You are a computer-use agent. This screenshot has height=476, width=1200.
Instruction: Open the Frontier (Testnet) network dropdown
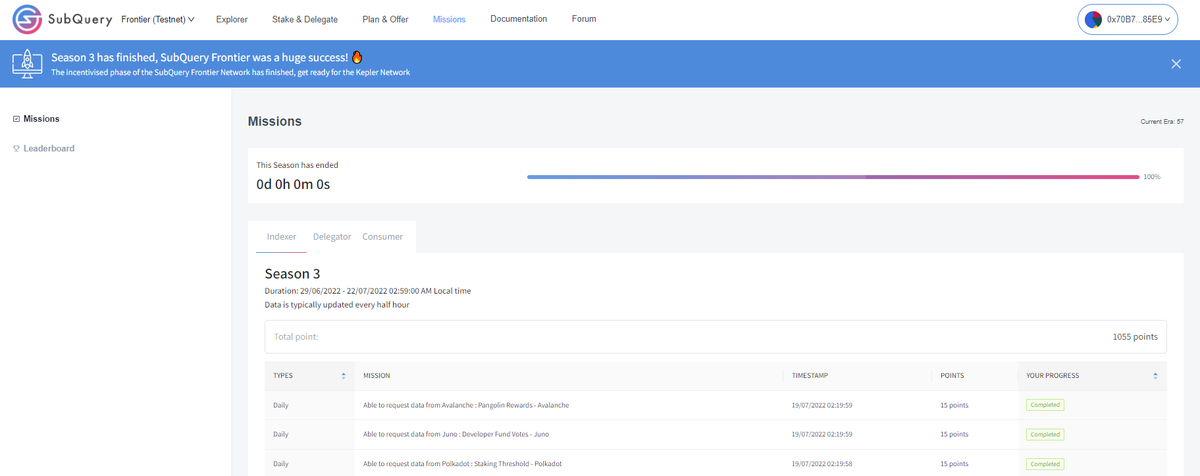point(158,20)
